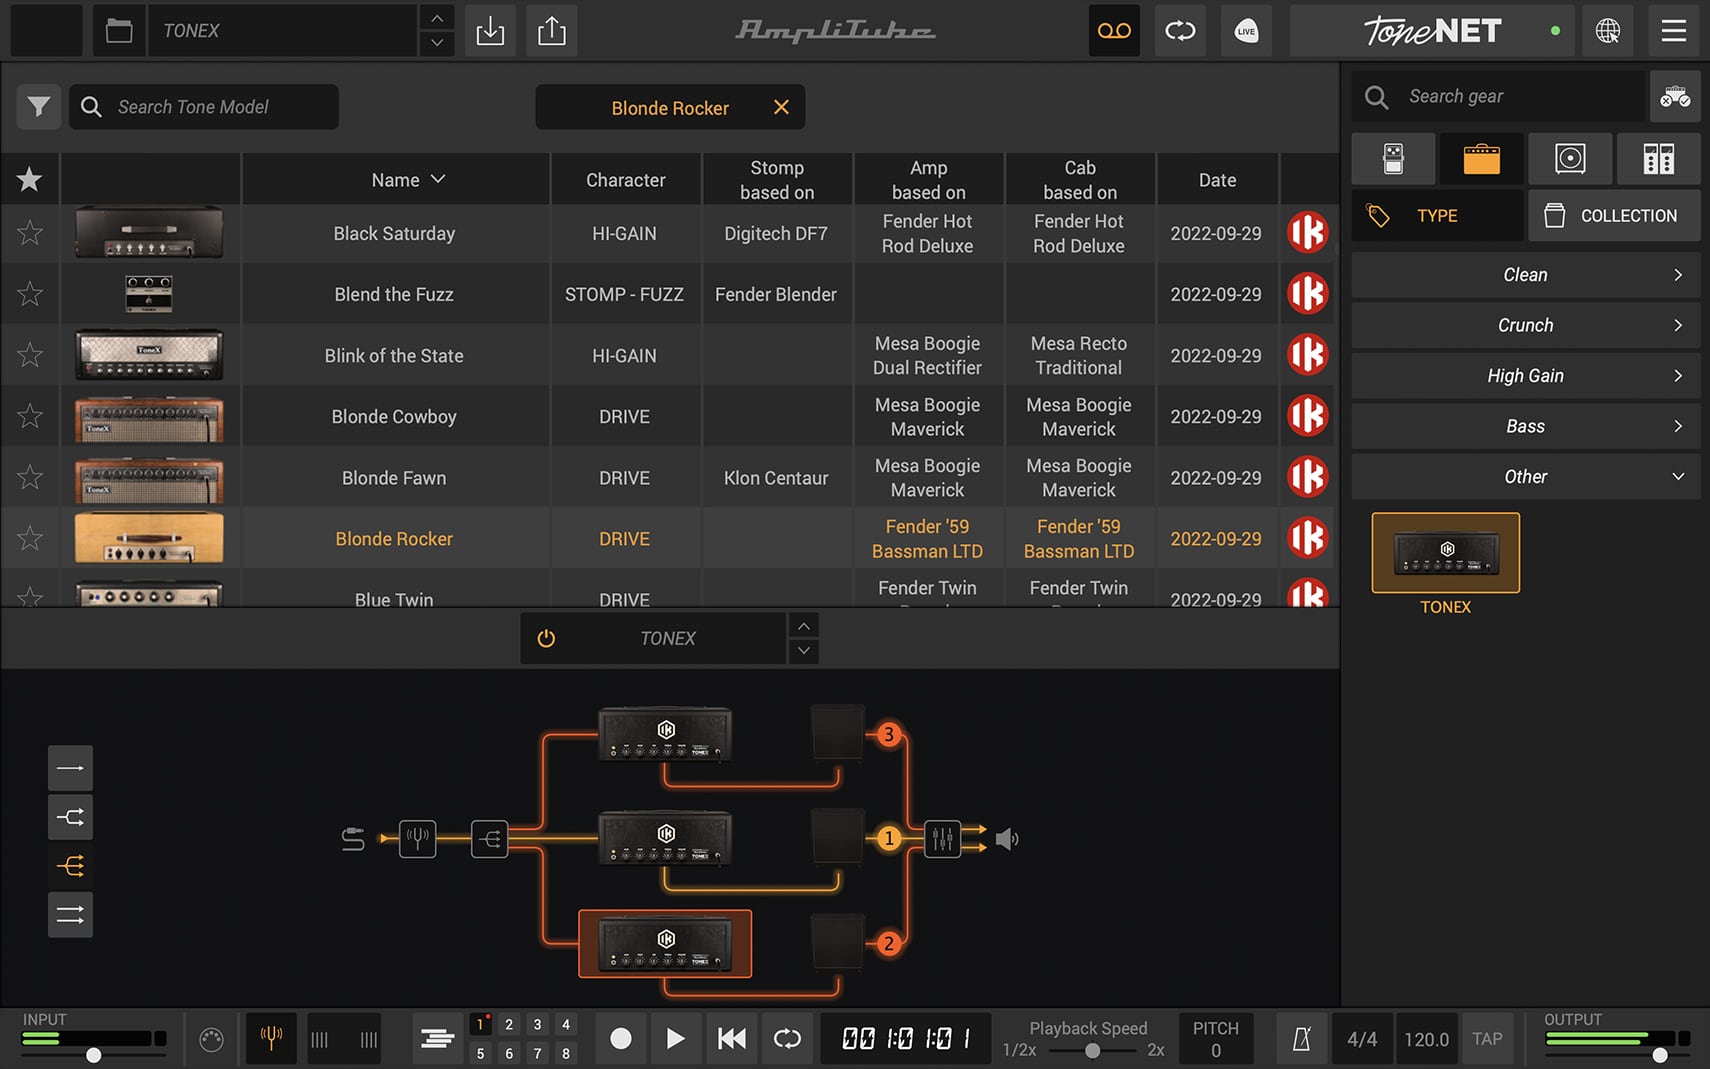1710x1069 pixels.
Task: Adjust the Playback Speed slider
Action: [x=1092, y=1051]
